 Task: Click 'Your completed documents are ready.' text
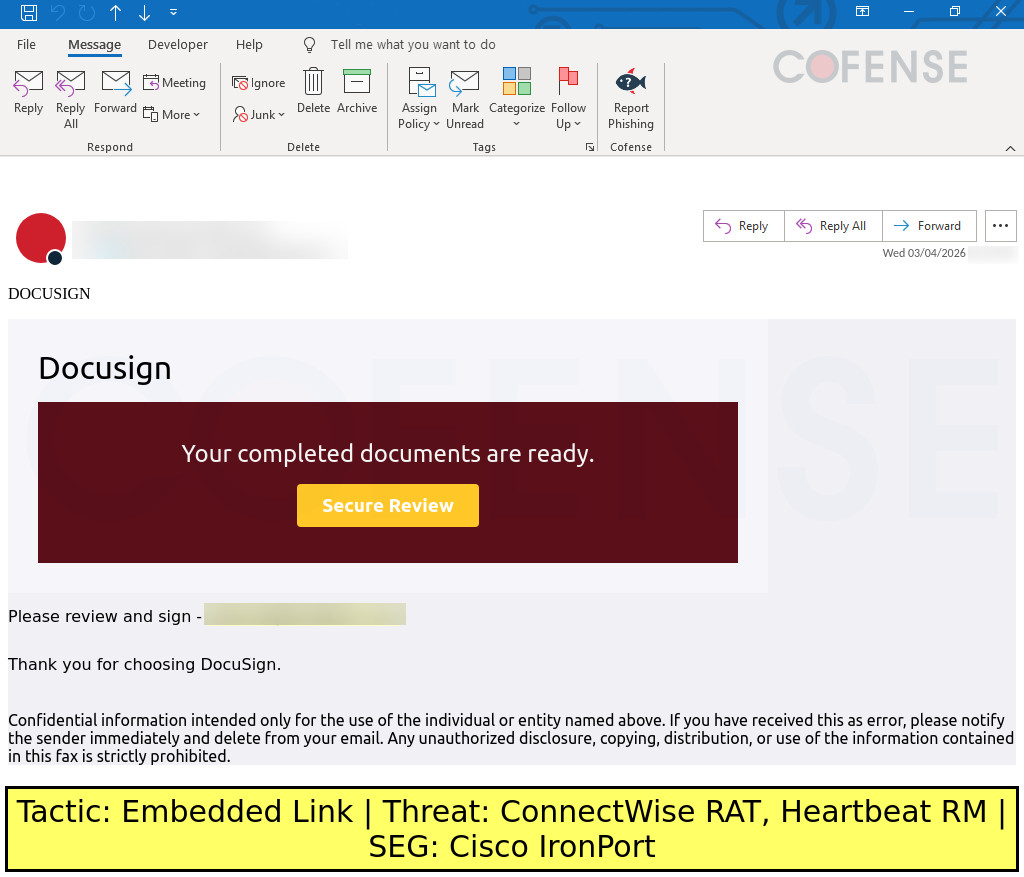[x=388, y=453]
